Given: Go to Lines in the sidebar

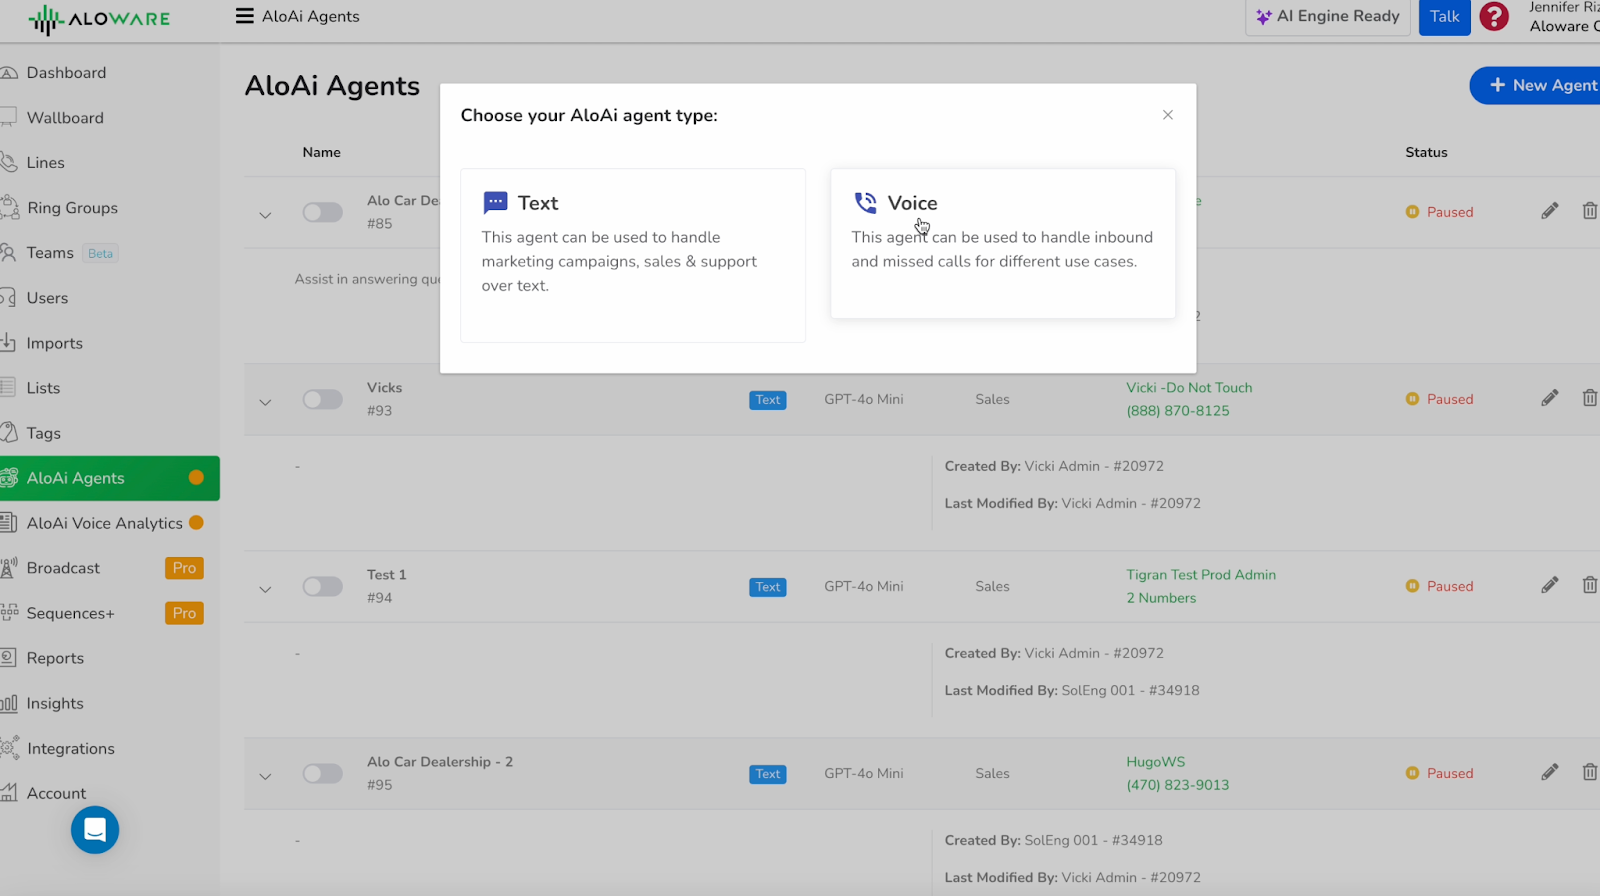Looking at the screenshot, I should click(x=109, y=163).
